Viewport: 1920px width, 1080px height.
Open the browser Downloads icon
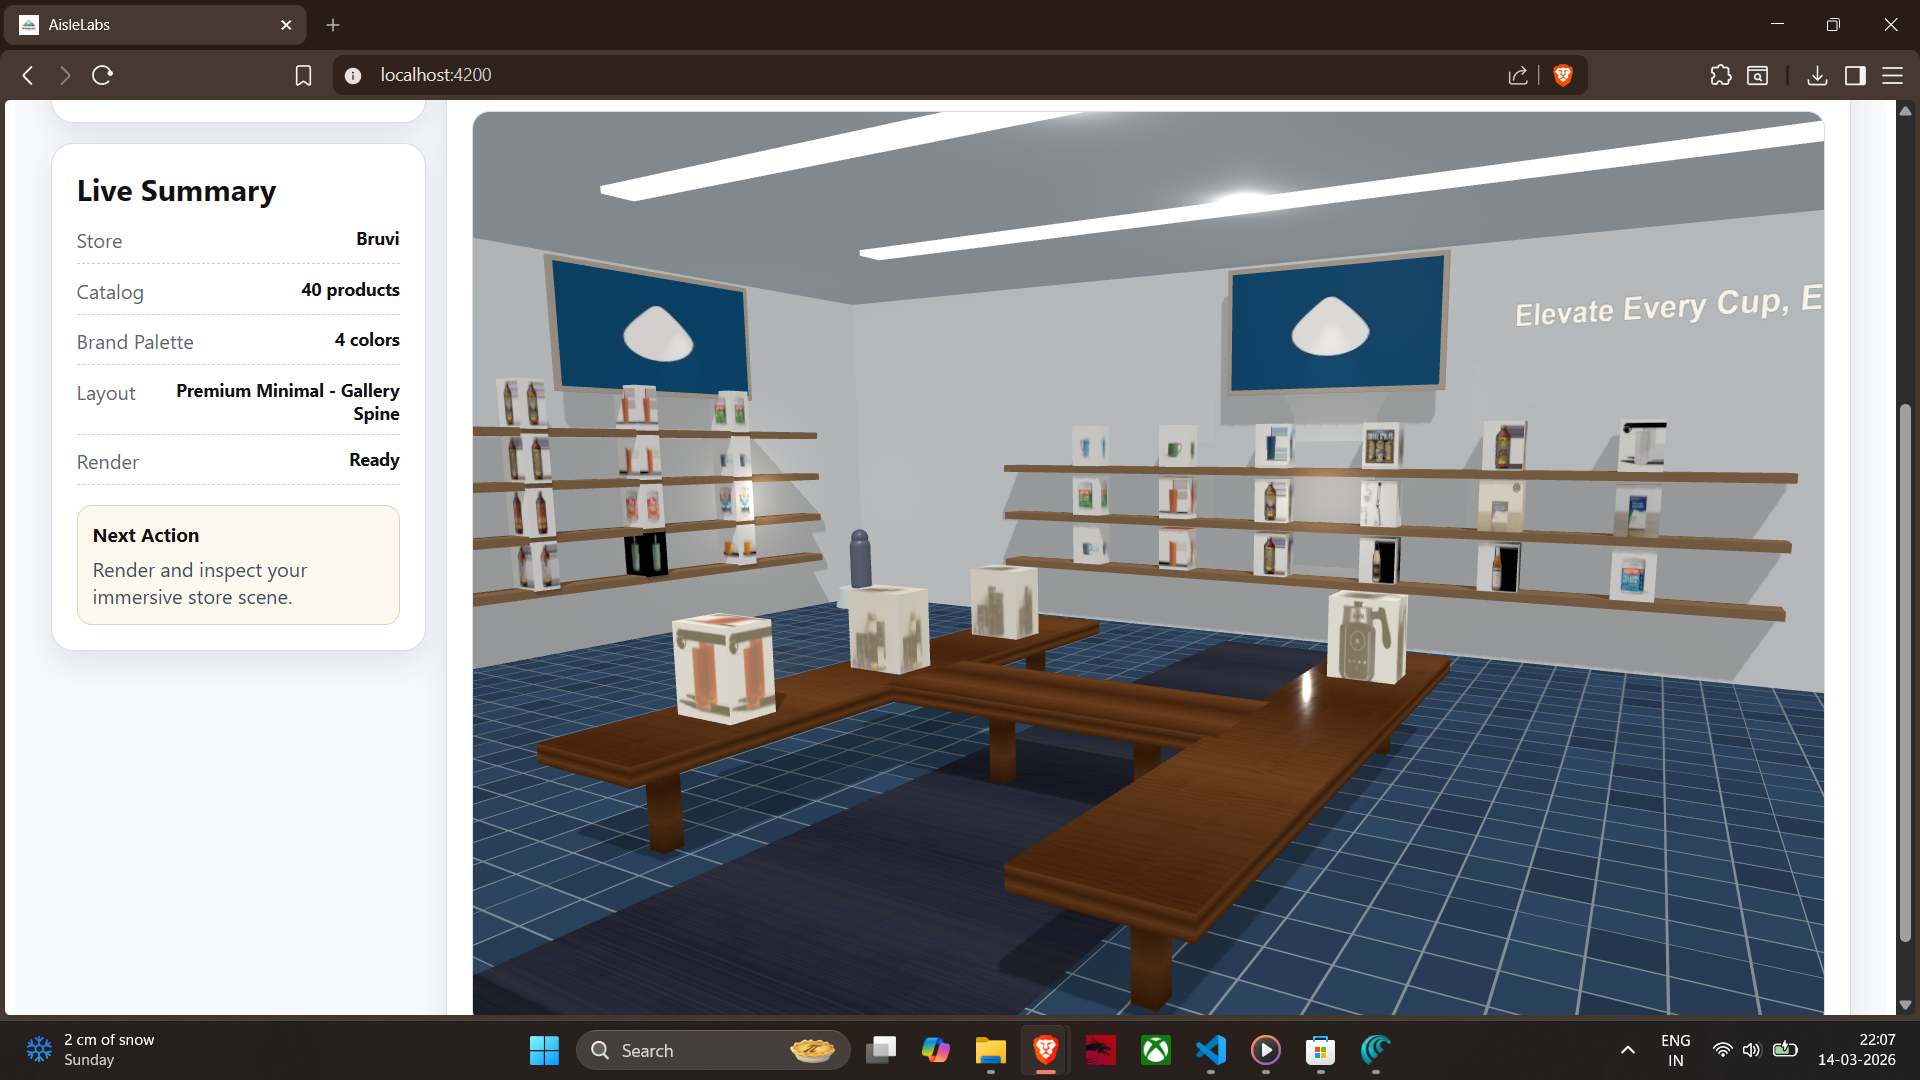coord(1817,75)
